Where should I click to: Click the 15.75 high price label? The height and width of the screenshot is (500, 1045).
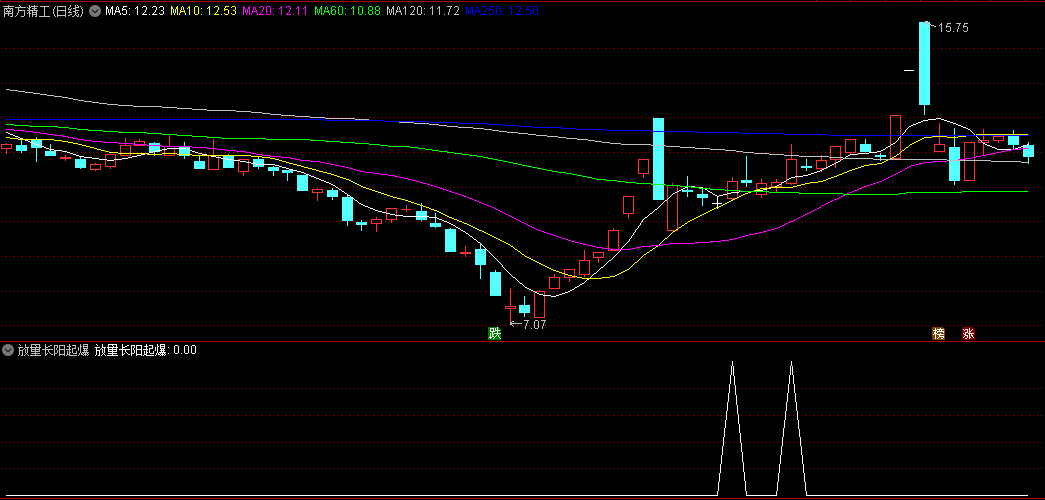click(953, 28)
